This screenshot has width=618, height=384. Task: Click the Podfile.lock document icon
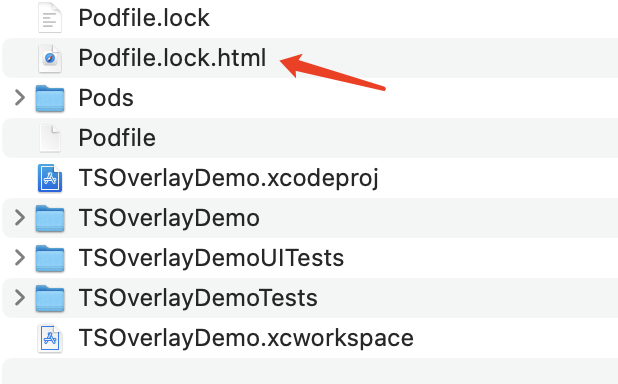pyautogui.click(x=50, y=18)
